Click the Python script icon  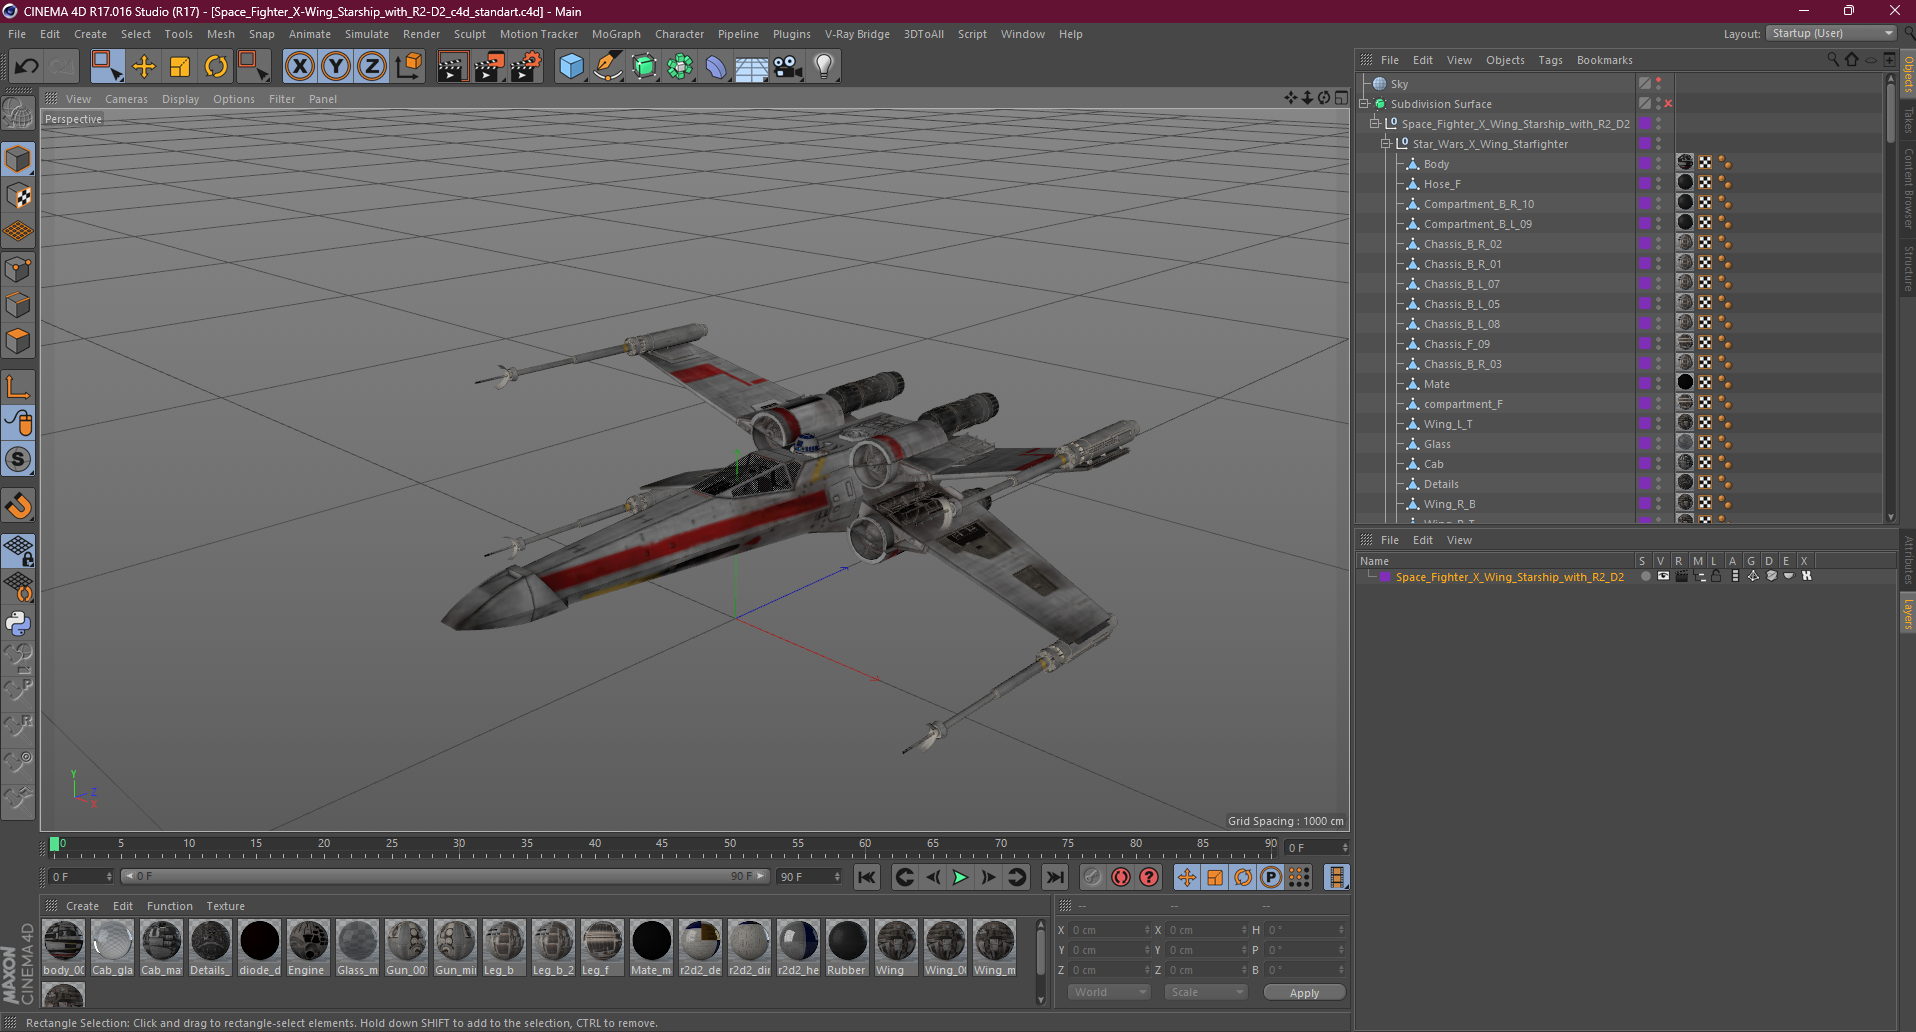point(18,623)
